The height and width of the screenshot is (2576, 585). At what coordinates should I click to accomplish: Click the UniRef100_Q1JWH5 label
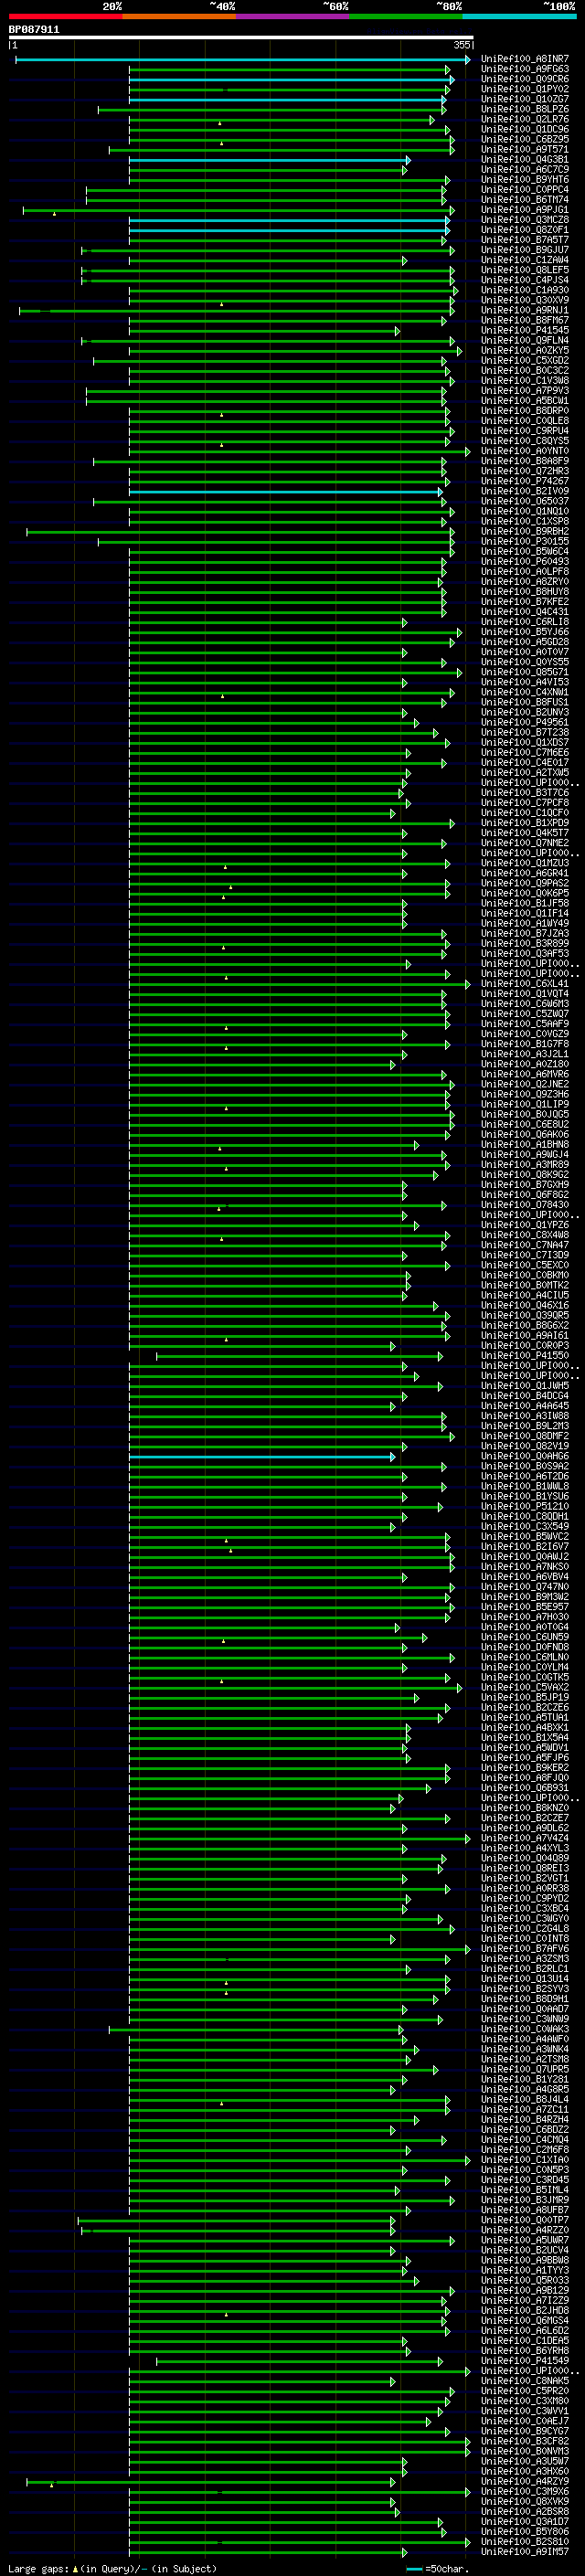(525, 1386)
